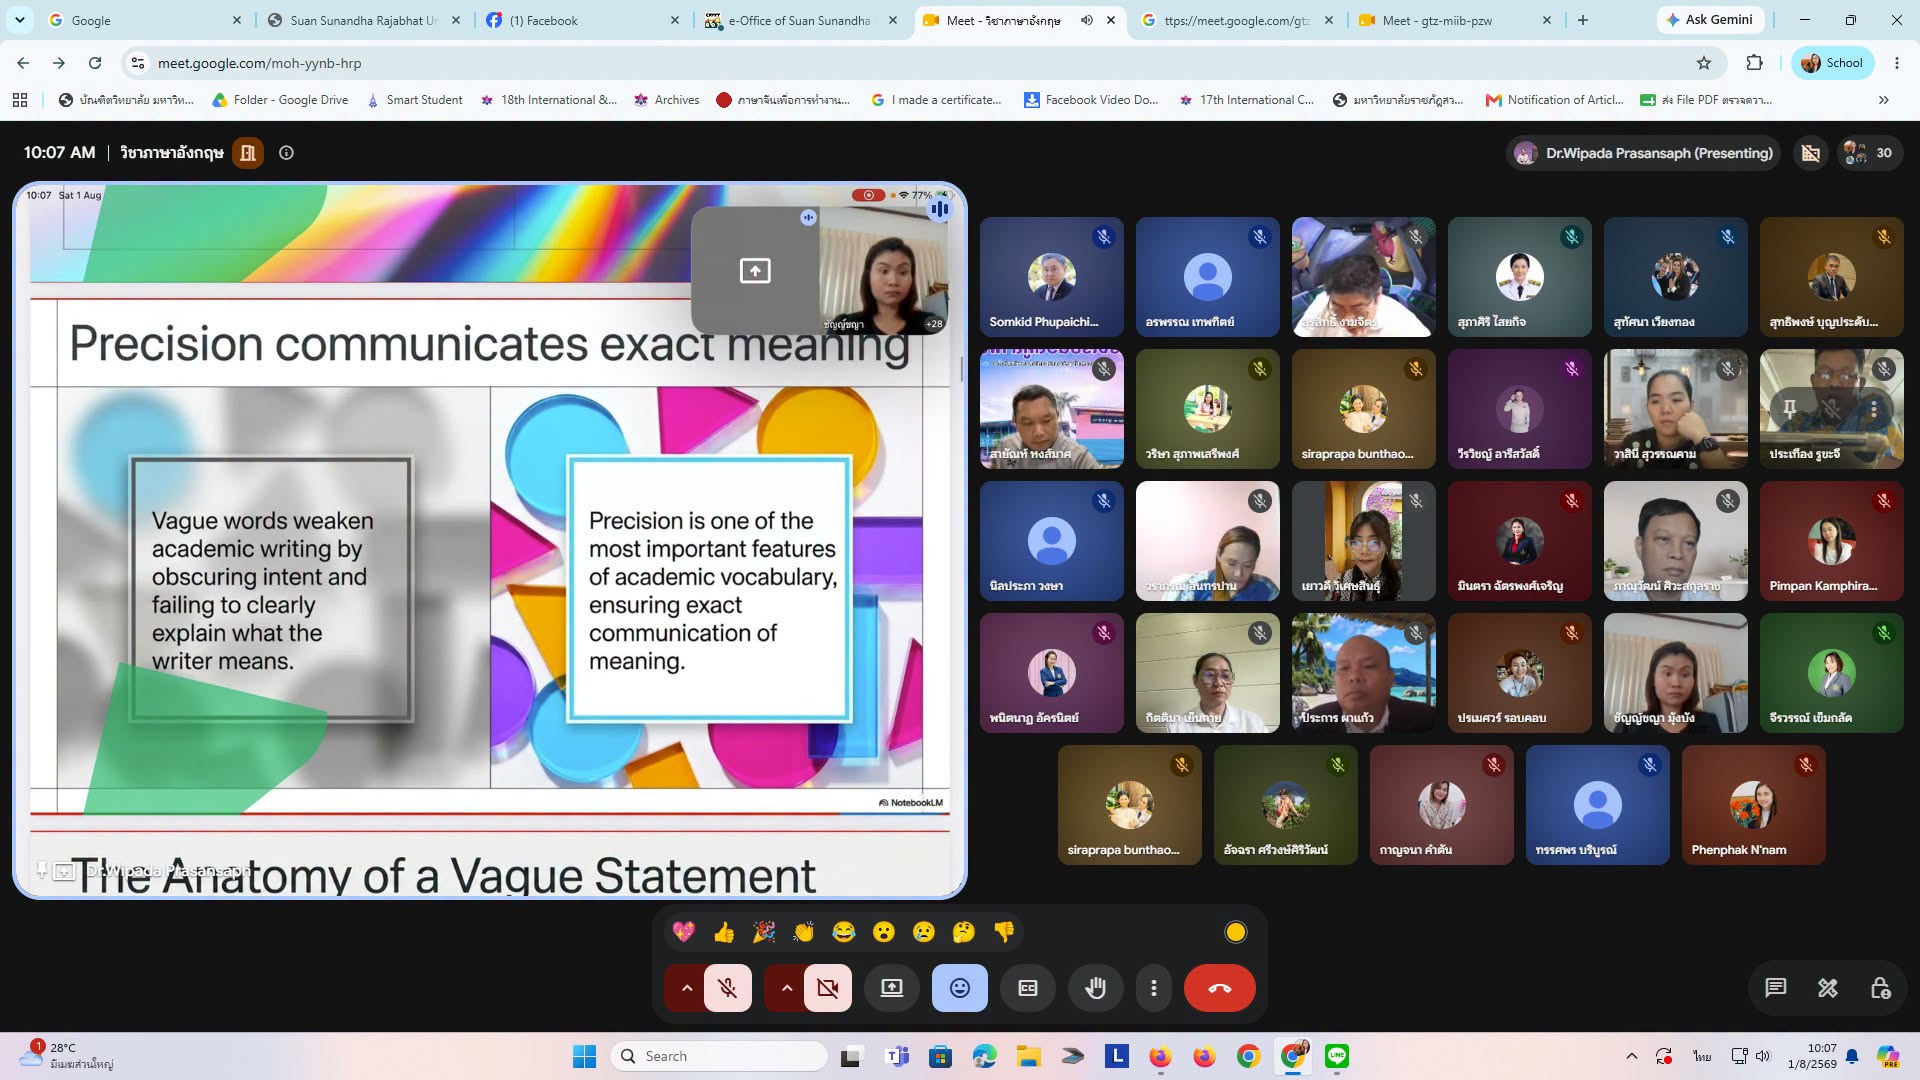The image size is (1920, 1080).
Task: Open File Explorer from the taskbar
Action: pos(1029,1056)
